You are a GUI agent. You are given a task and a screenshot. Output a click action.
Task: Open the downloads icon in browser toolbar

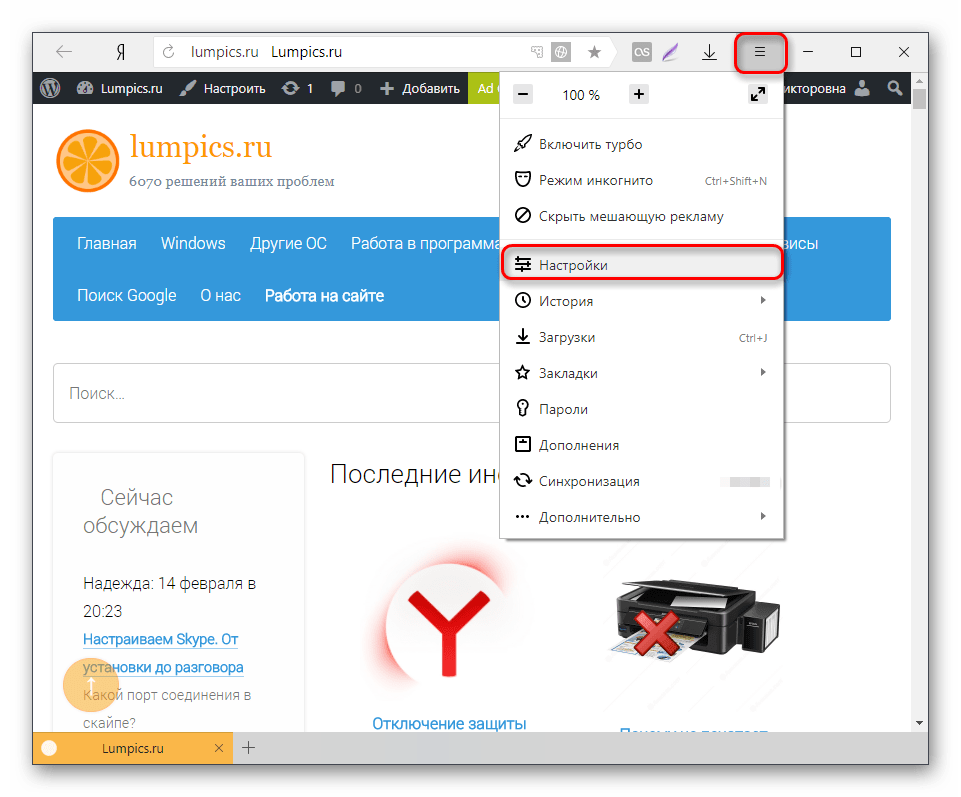(x=710, y=51)
